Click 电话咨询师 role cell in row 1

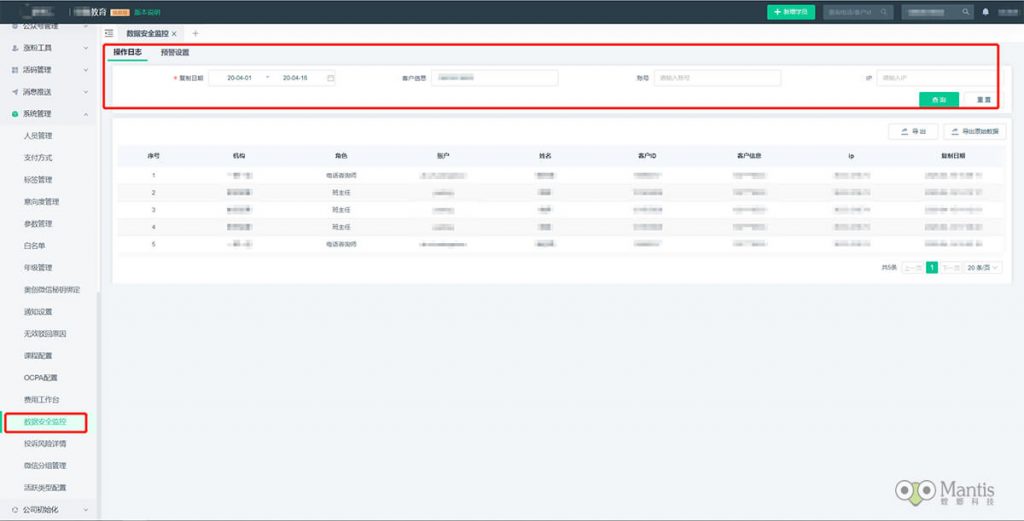click(341, 176)
